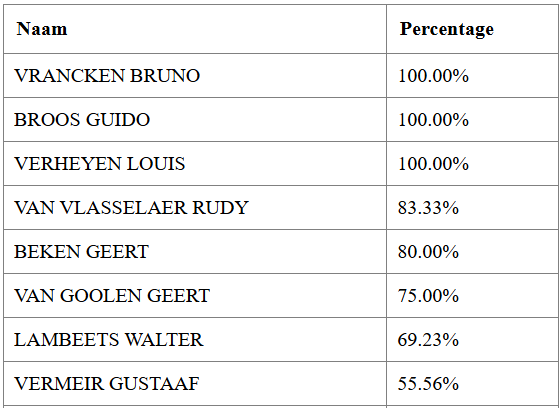560x408 pixels.
Task: Select the BEKEN GEERT name cell
Action: 195,252
